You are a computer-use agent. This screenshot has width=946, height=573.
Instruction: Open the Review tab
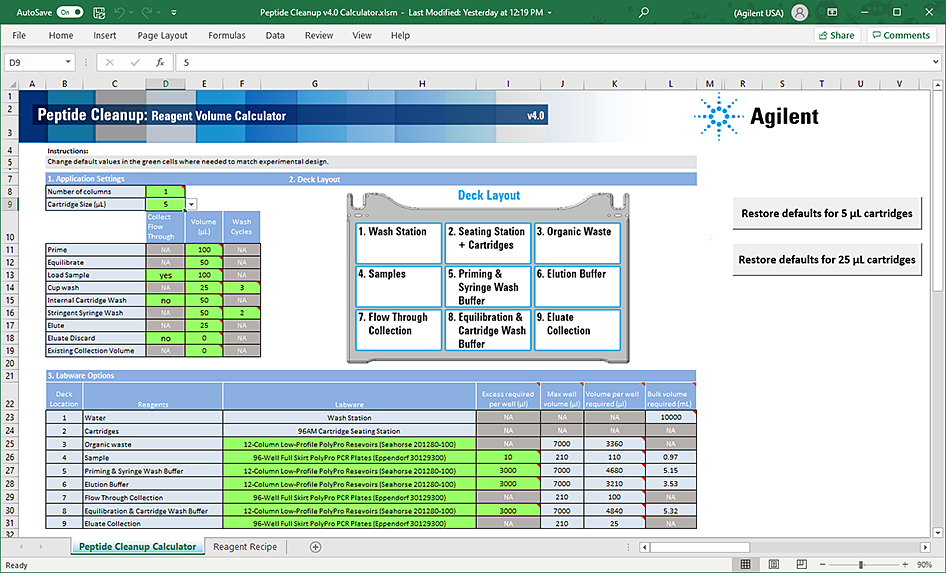click(x=319, y=36)
